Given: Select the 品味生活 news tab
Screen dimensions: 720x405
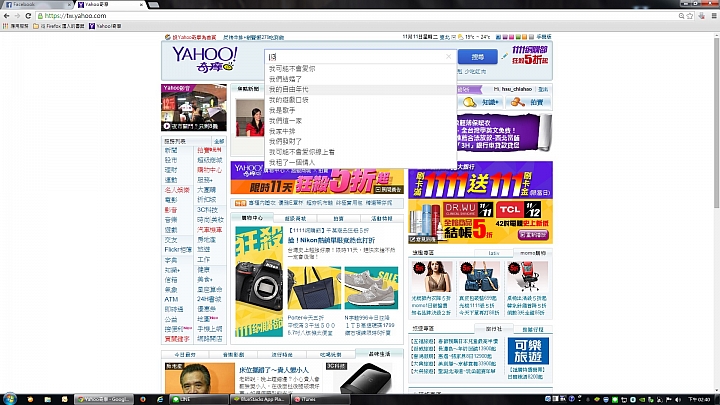Looking at the screenshot, I should (379, 354).
